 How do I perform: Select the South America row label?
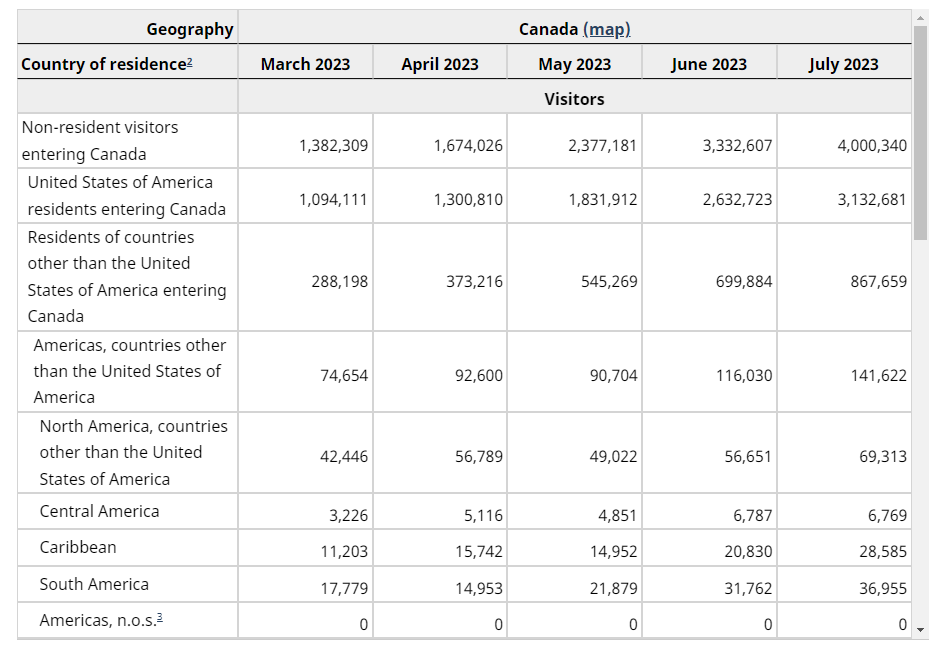[x=94, y=584]
